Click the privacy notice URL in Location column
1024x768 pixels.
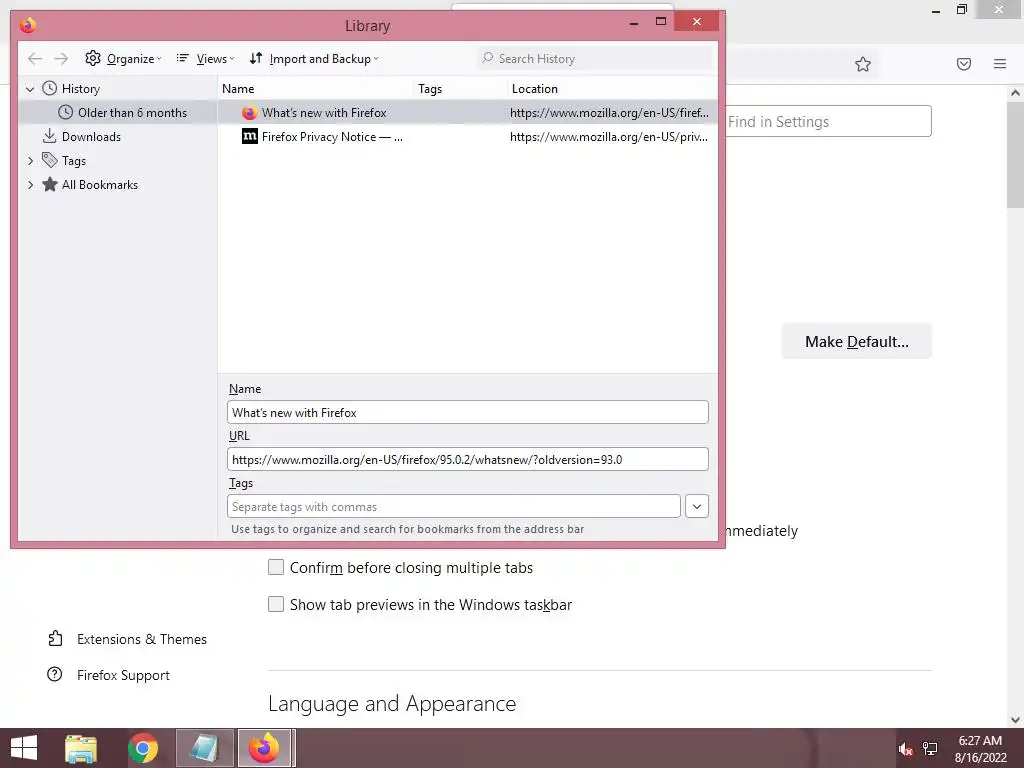(609, 136)
